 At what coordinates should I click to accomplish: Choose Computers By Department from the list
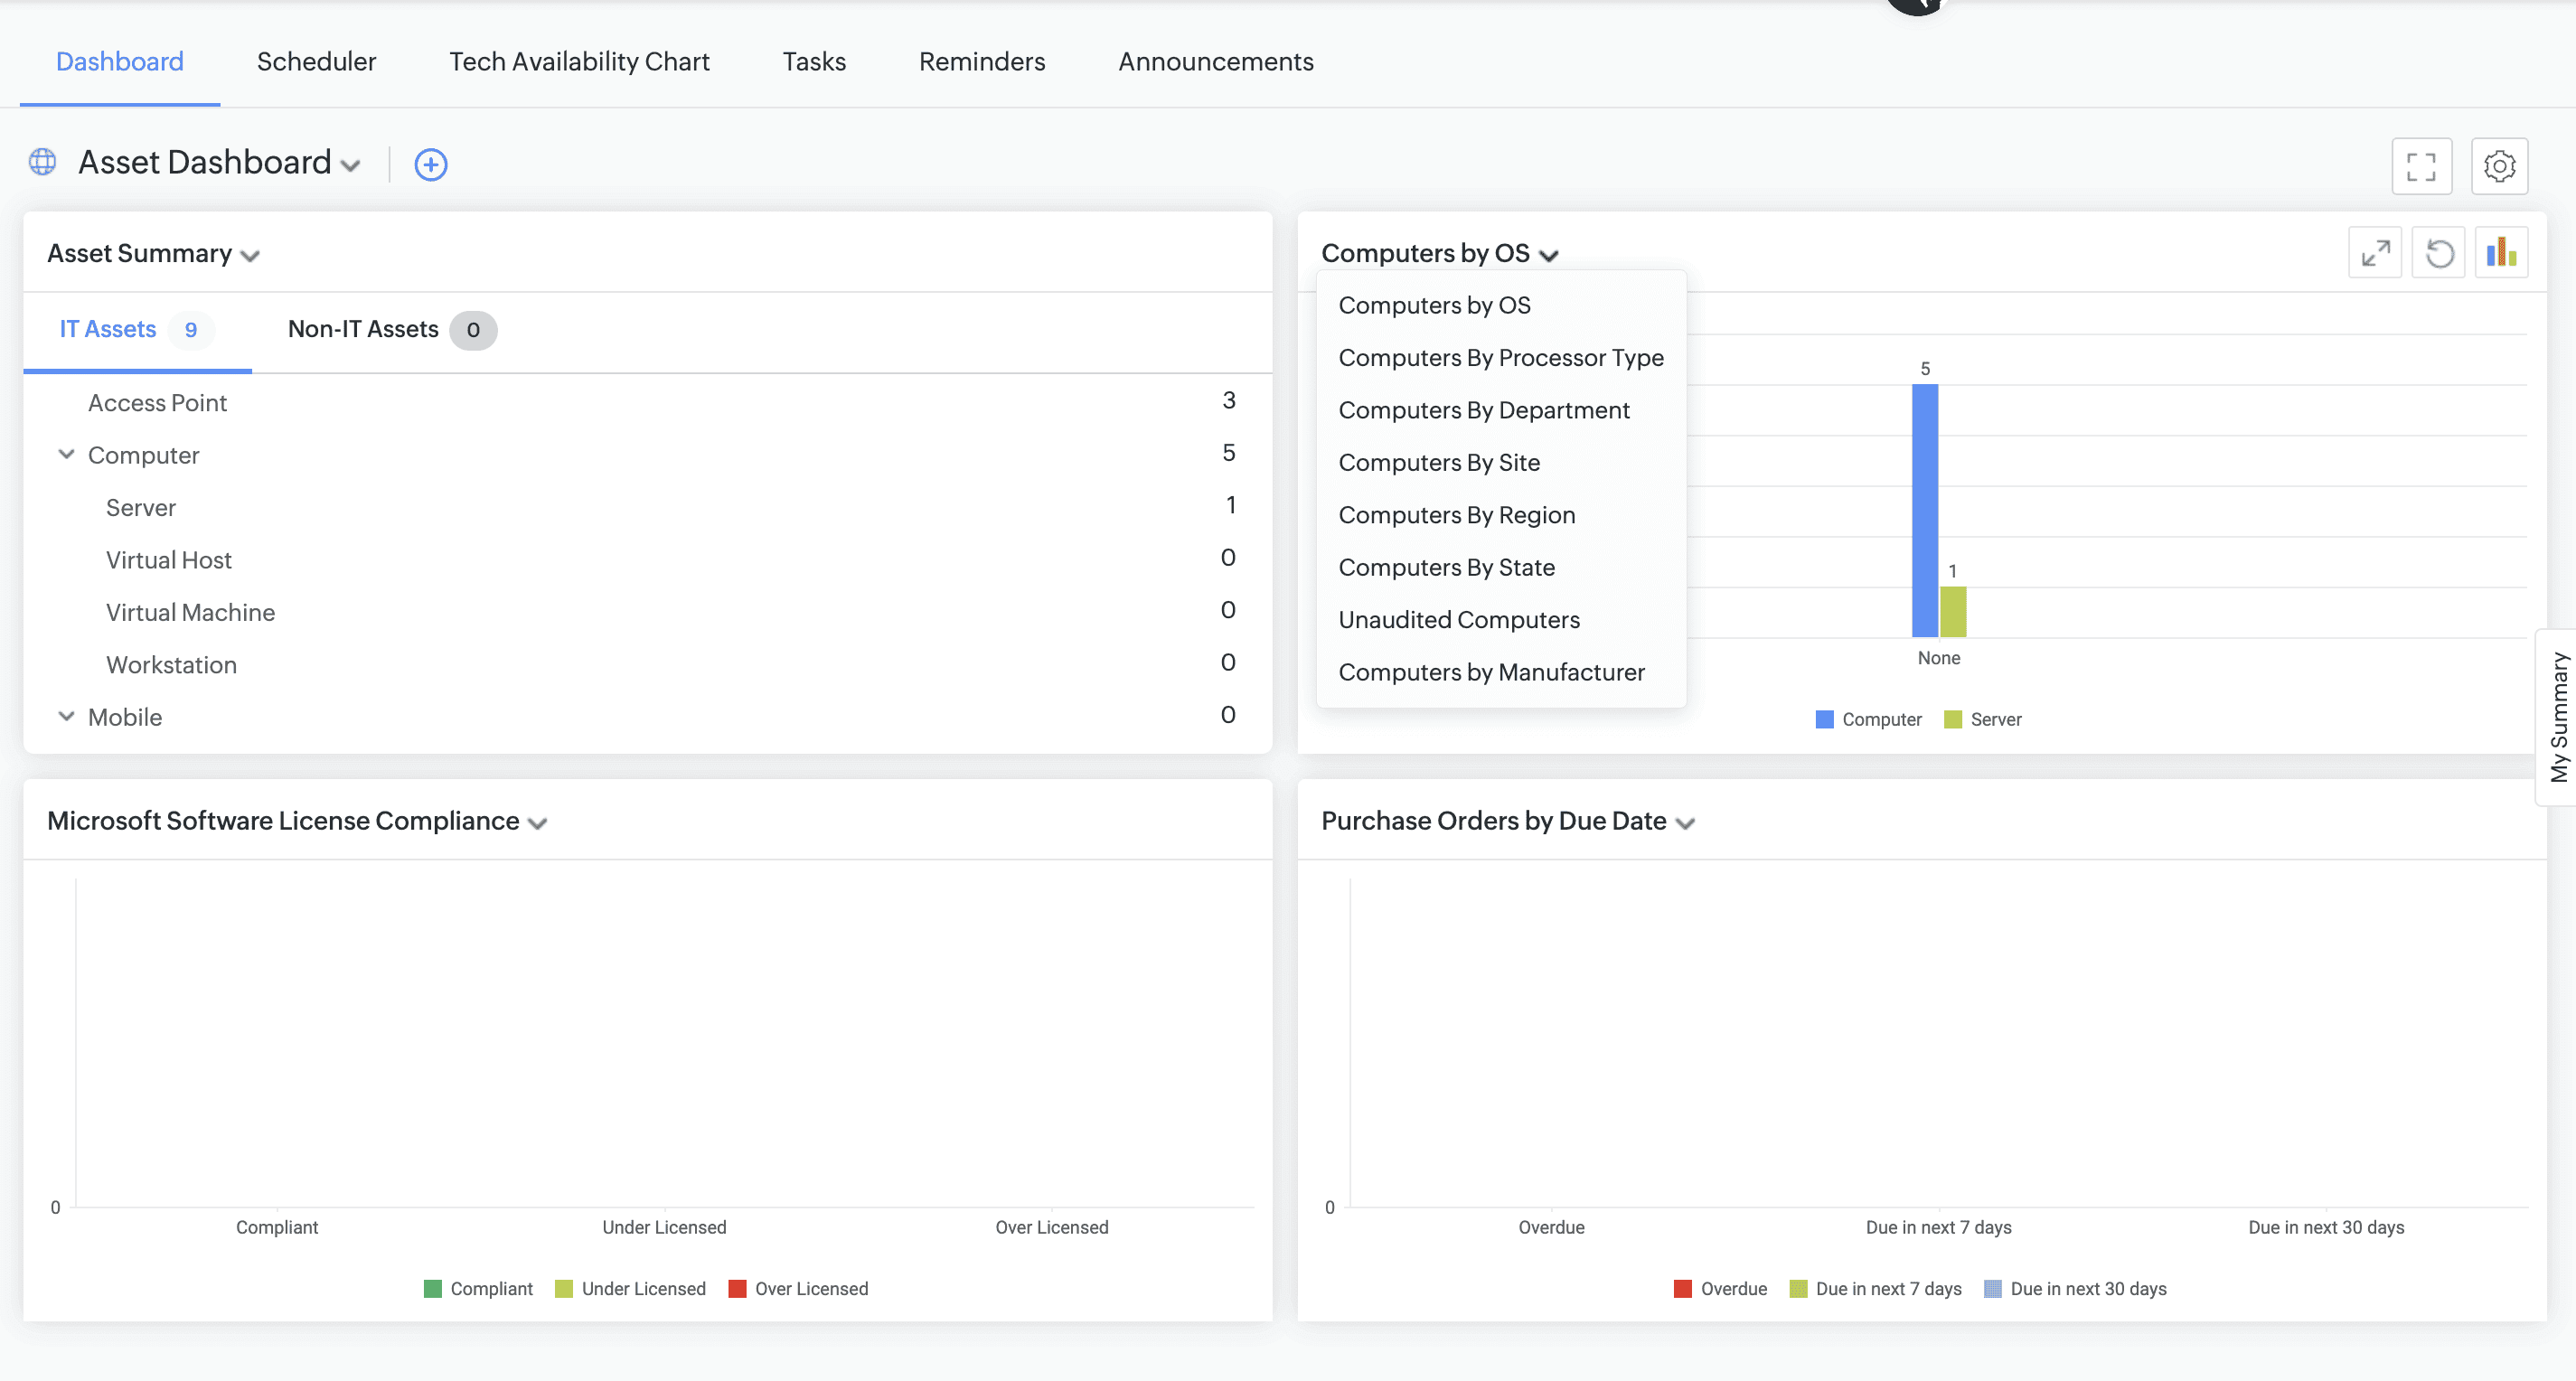(x=1483, y=410)
